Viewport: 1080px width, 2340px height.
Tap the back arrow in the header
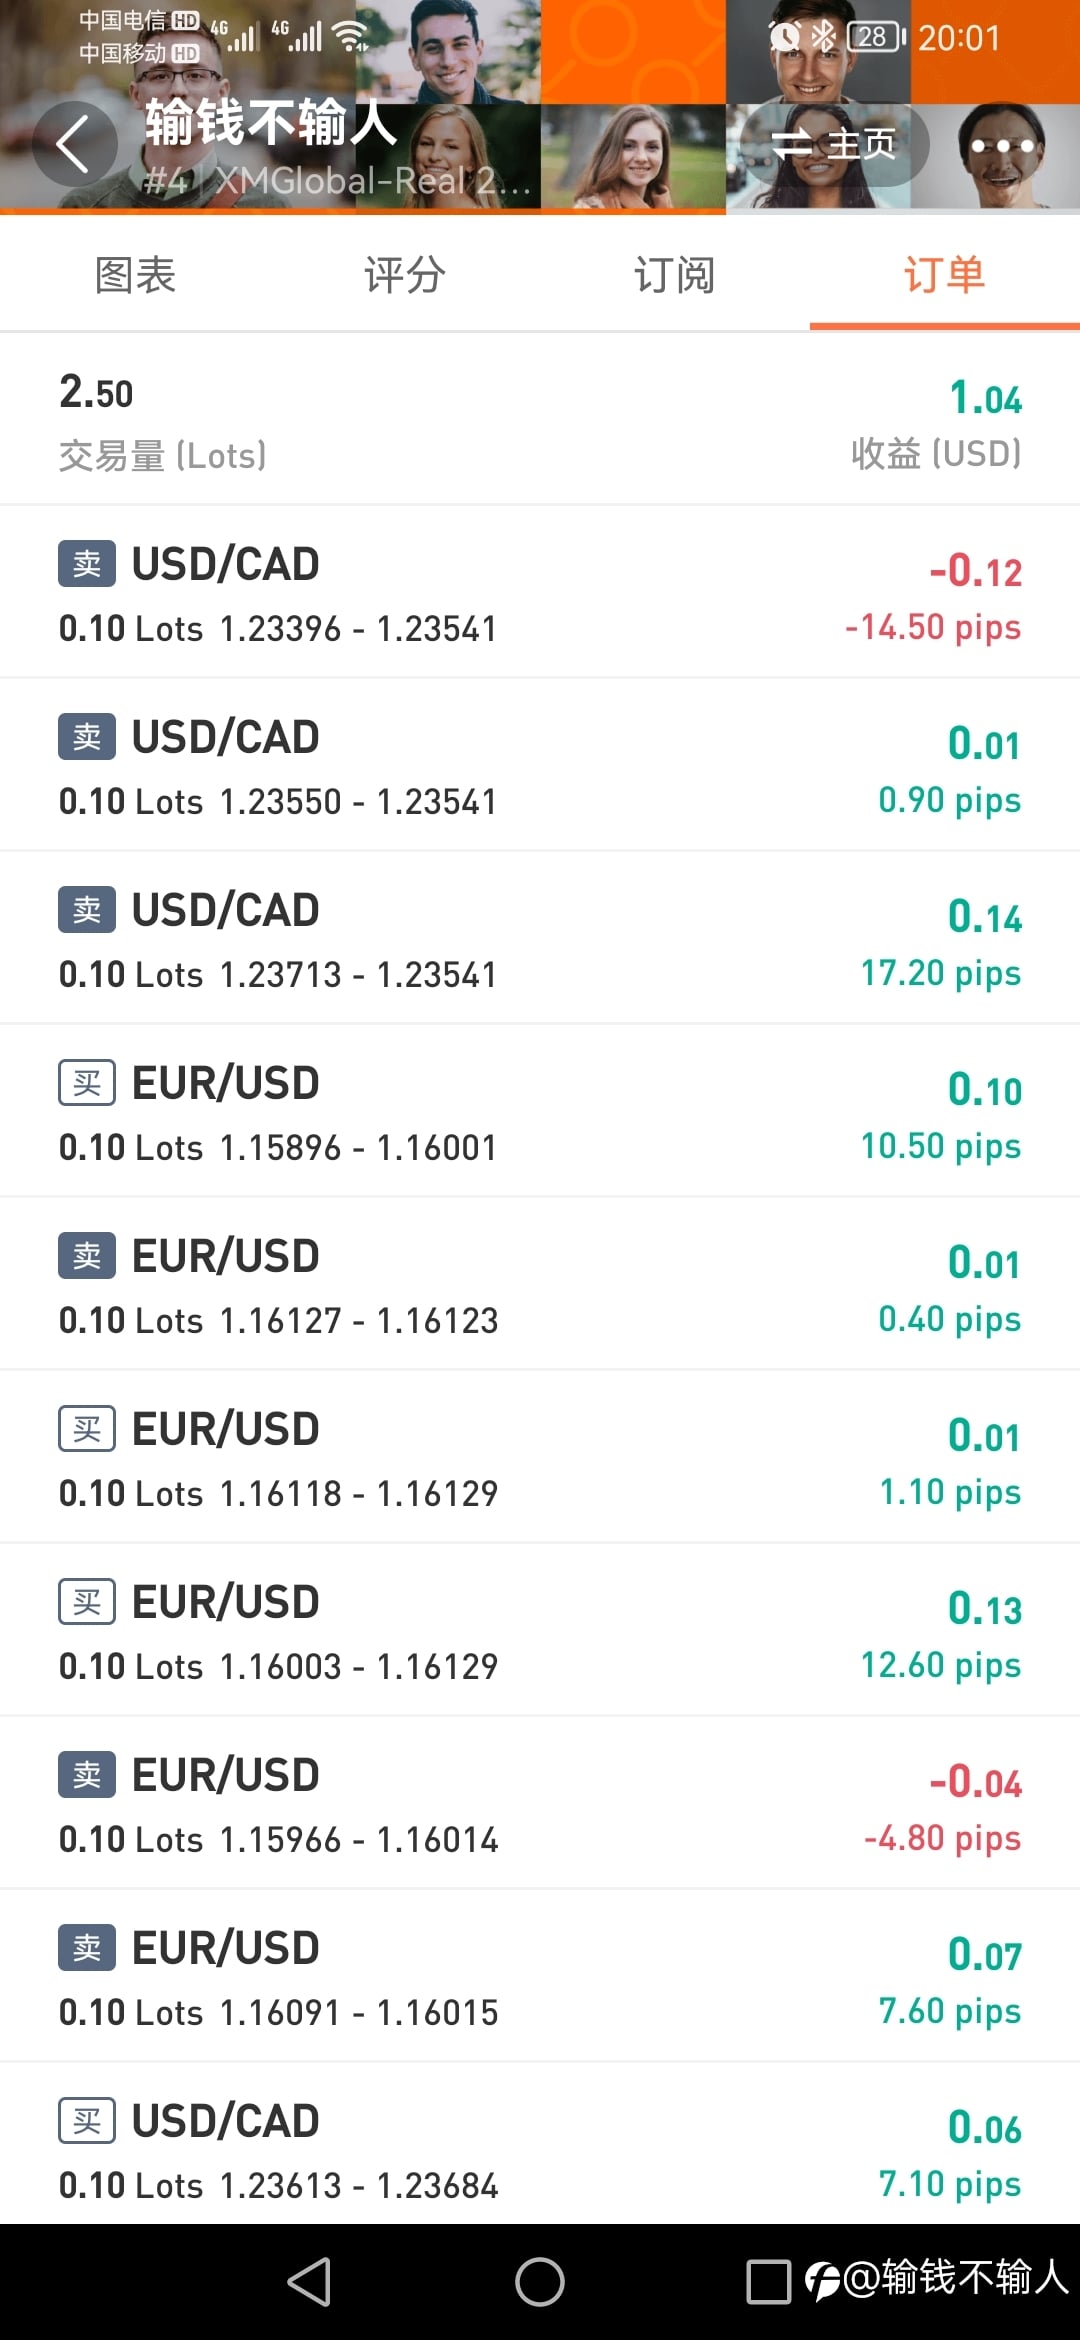75,144
